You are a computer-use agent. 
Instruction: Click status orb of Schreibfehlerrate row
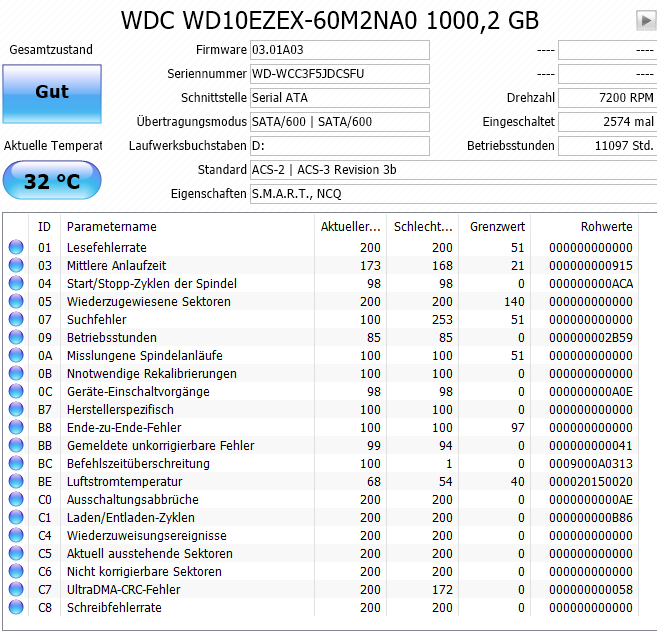[16, 608]
